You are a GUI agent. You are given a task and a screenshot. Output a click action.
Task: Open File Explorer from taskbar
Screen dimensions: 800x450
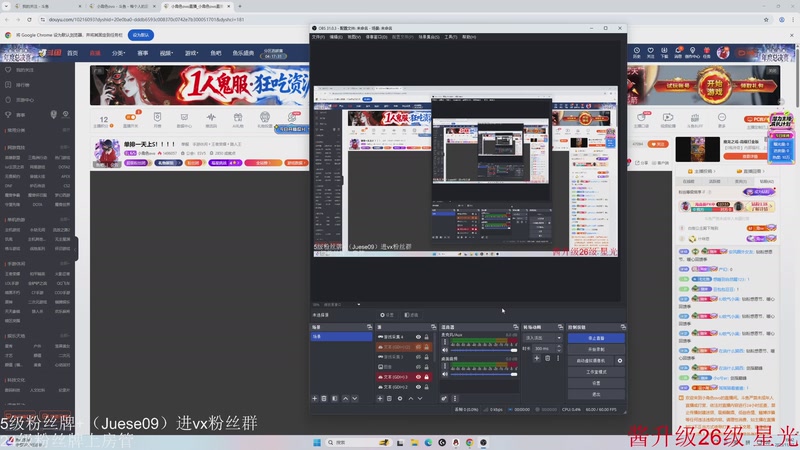coord(414,442)
